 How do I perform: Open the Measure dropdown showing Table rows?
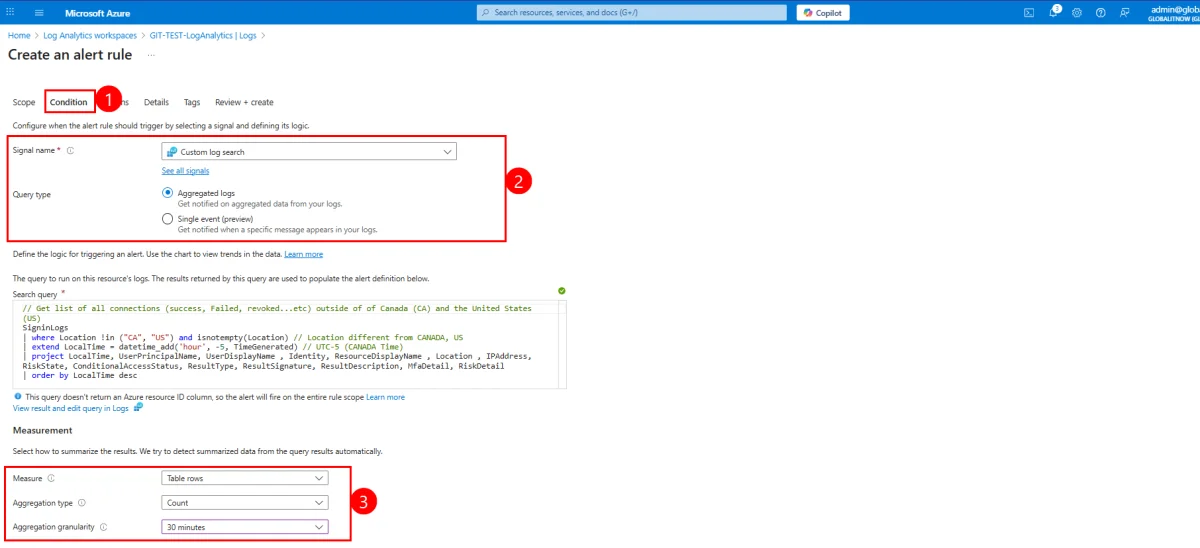tap(245, 479)
